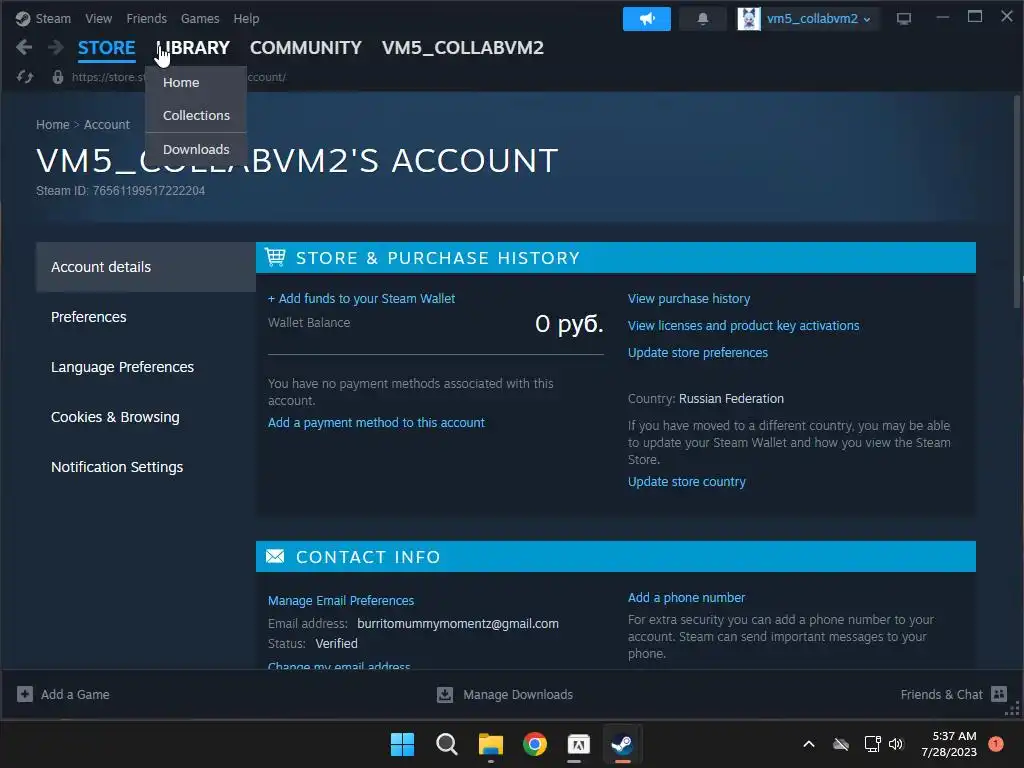Click the store URL address field
Viewport: 1024px width, 768px height.
[178, 77]
